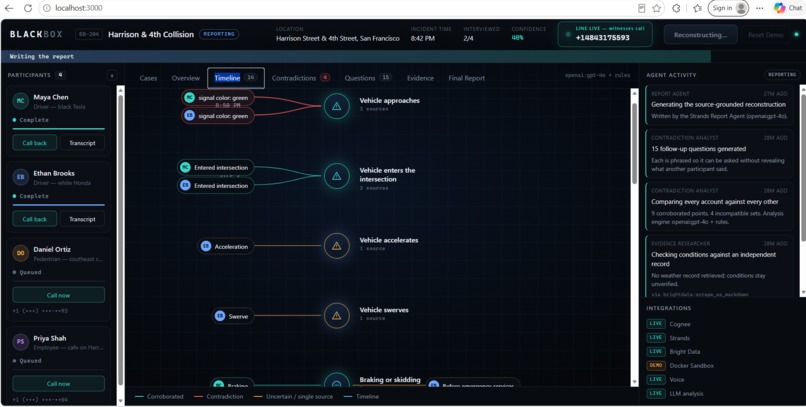Call now for Priya Shah
The image size is (806, 407).
click(59, 383)
